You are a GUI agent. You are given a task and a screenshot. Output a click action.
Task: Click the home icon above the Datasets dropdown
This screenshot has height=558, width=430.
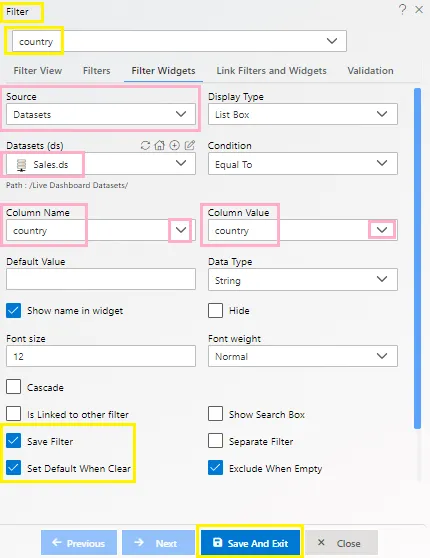[x=159, y=145]
